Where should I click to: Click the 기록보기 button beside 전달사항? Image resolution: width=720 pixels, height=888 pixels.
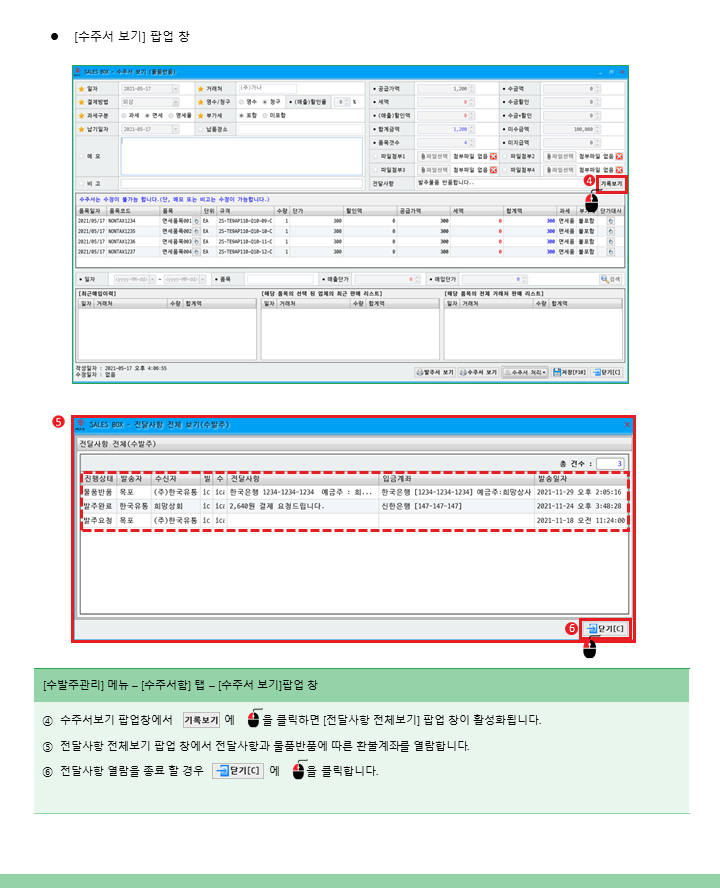(611, 183)
